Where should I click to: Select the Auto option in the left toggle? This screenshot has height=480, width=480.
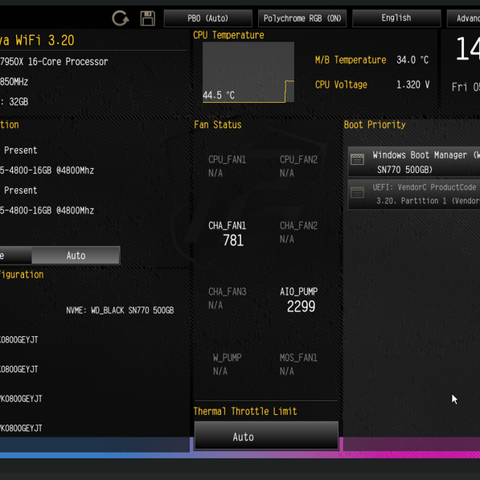(76, 256)
